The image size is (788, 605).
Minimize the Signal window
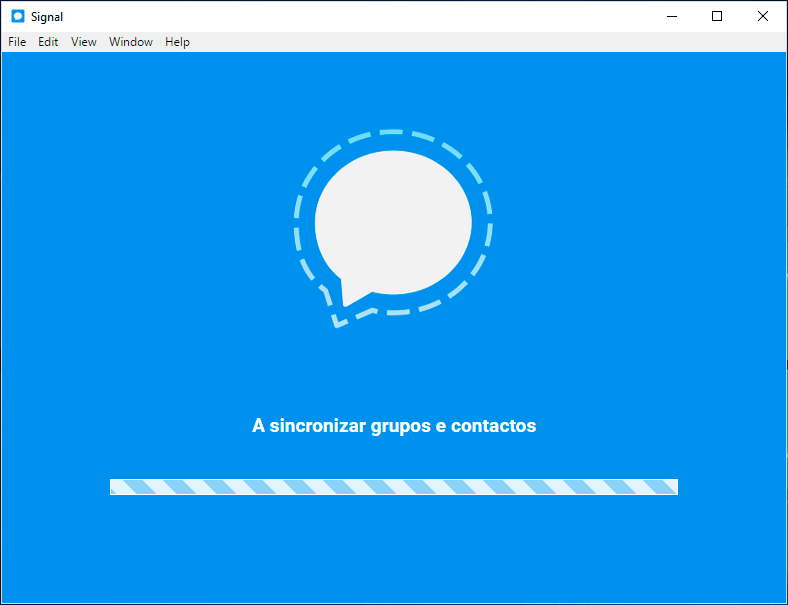pyautogui.click(x=671, y=17)
